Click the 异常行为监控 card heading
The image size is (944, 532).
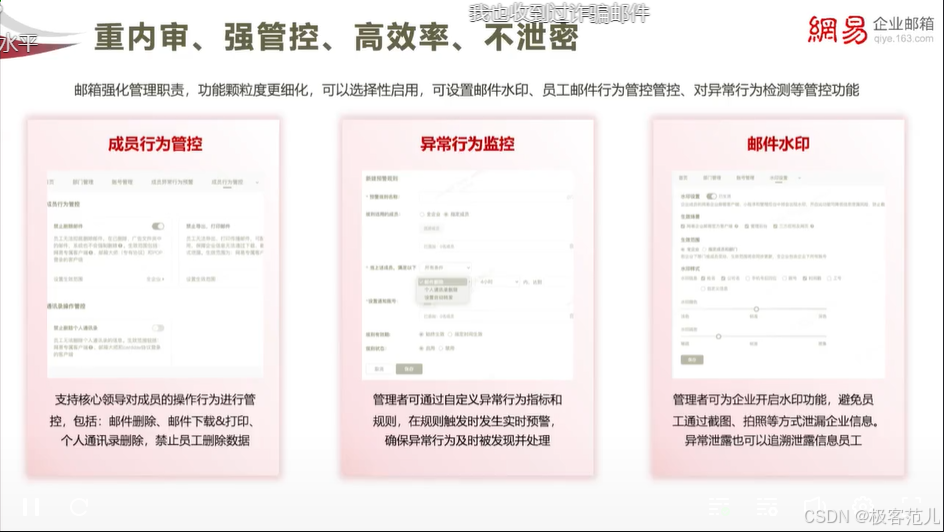pos(467,144)
